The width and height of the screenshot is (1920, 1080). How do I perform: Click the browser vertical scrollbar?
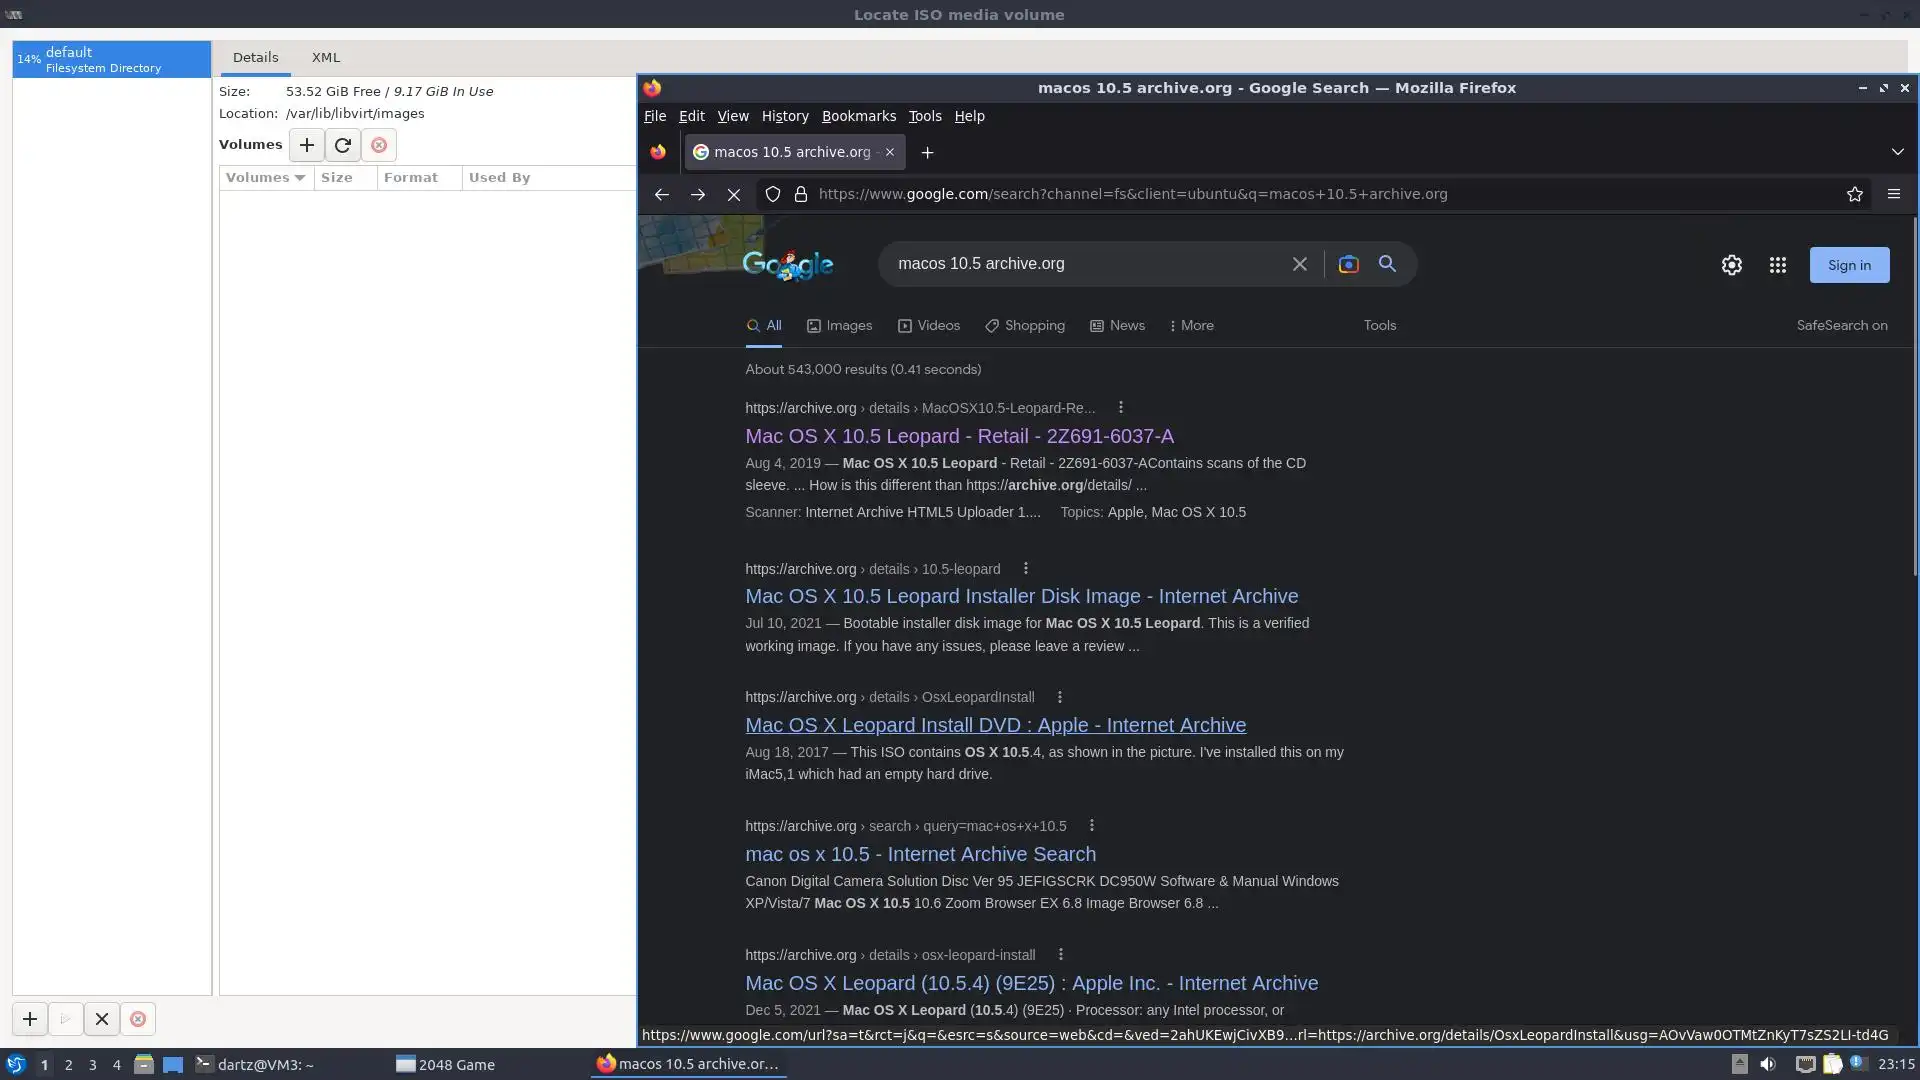(x=1914, y=400)
